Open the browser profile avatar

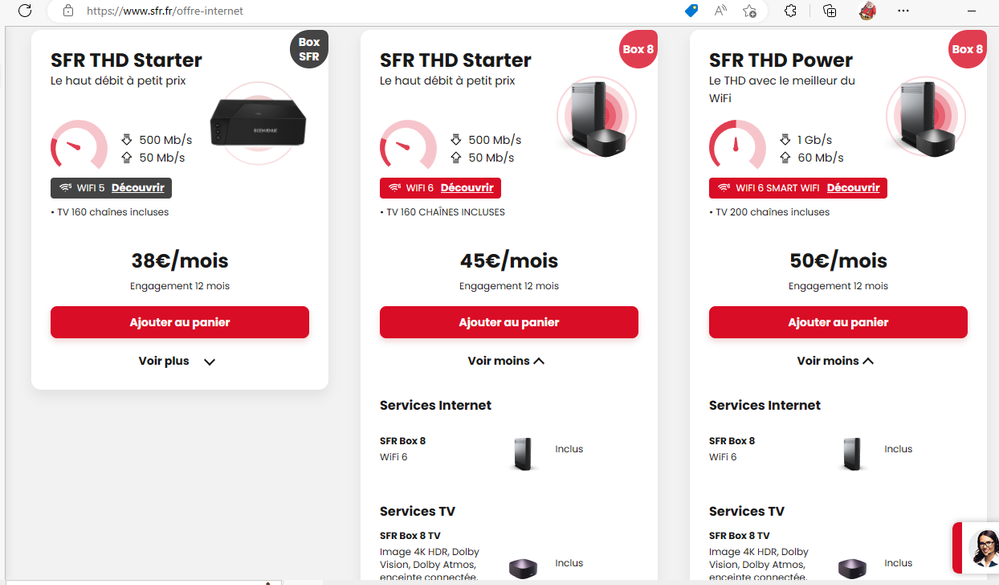point(867,11)
